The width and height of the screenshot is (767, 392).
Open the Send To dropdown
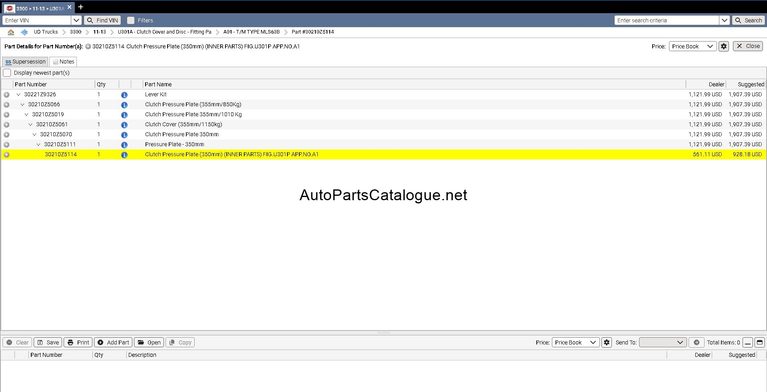pos(663,343)
